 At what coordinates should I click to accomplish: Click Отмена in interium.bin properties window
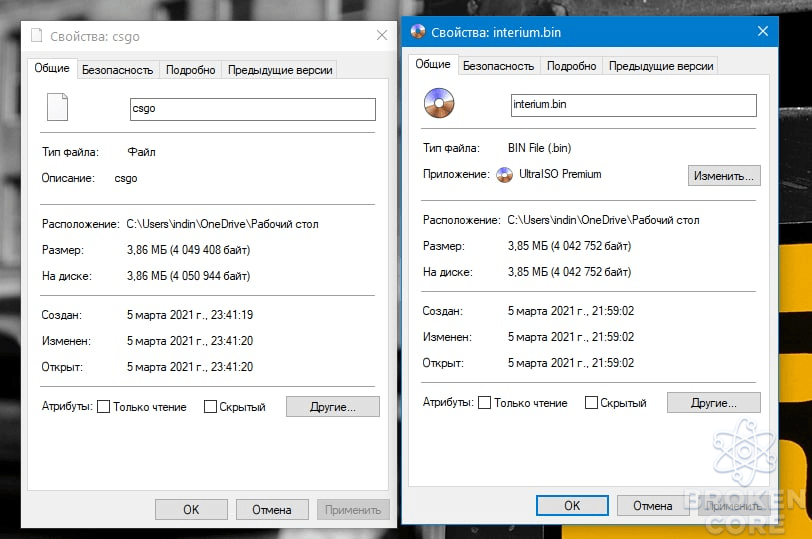(x=653, y=506)
